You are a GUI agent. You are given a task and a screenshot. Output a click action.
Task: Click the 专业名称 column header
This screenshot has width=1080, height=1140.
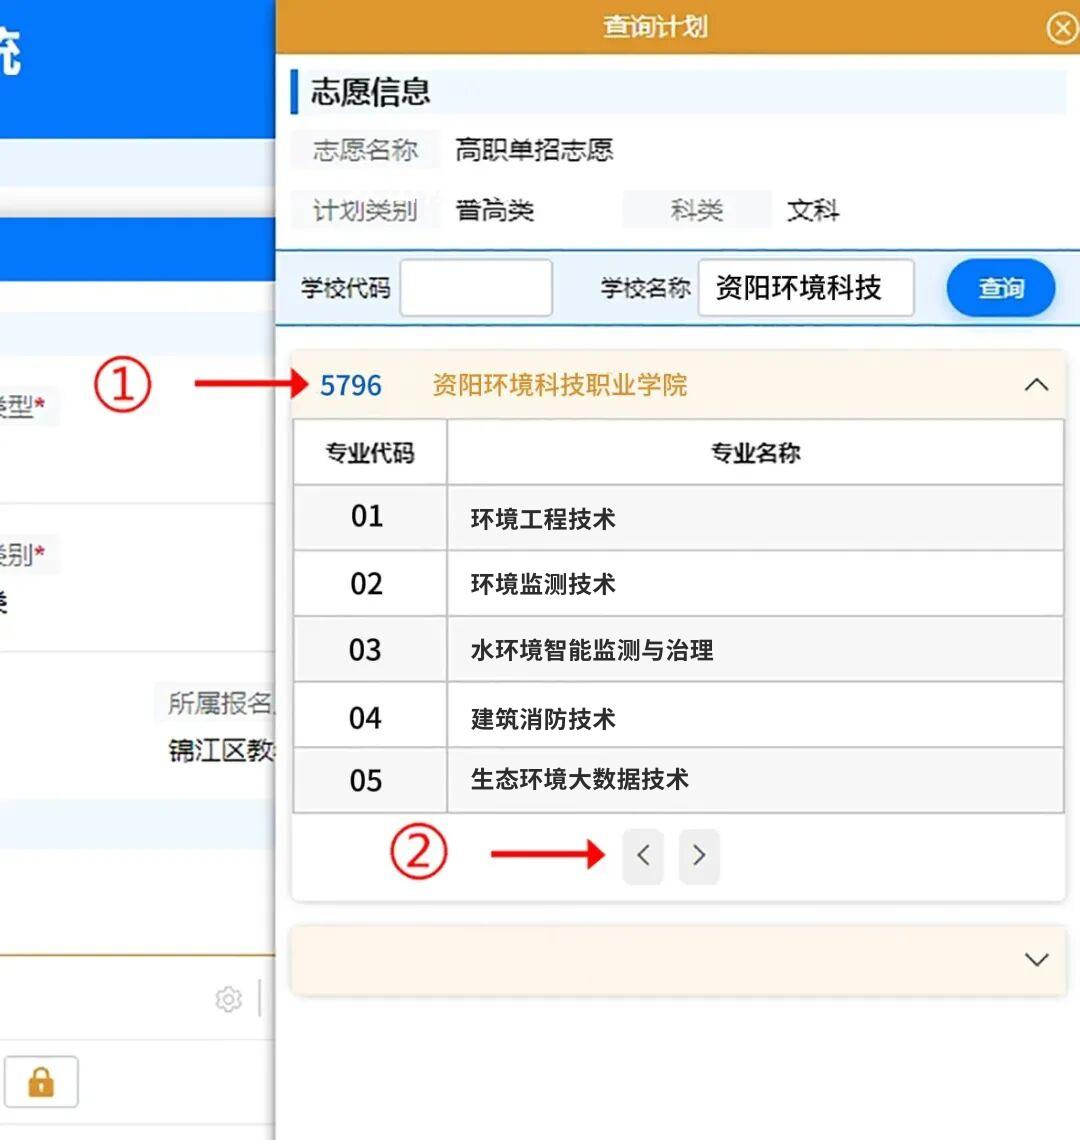point(755,453)
